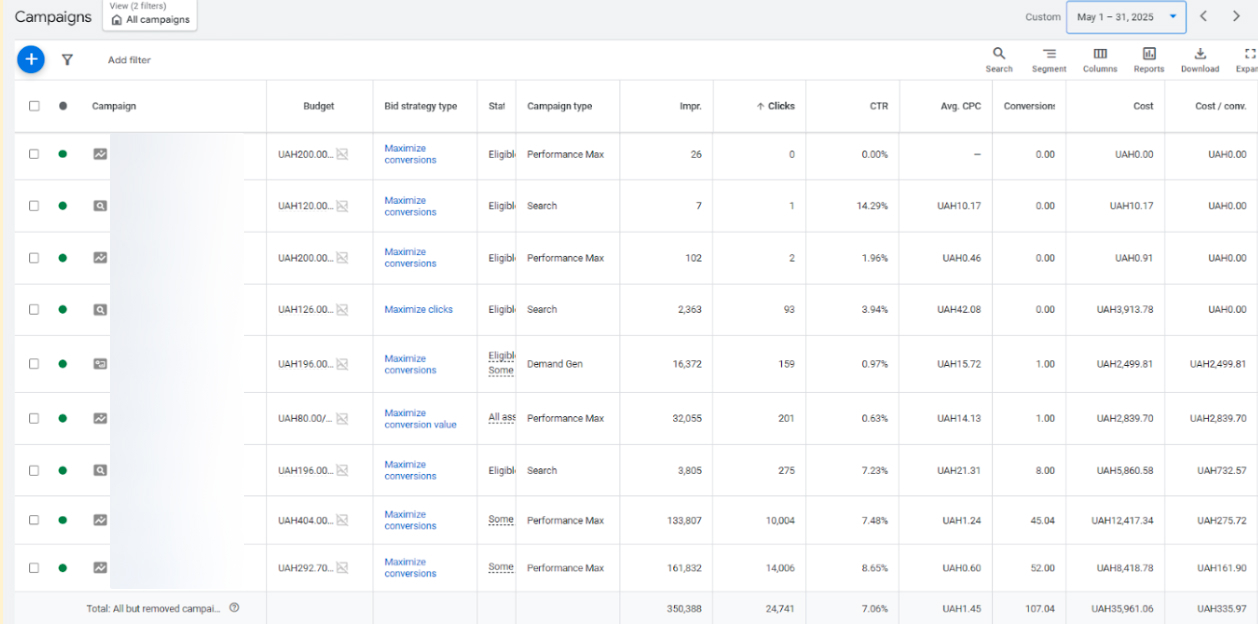Image resolution: width=1258 pixels, height=624 pixels.
Task: Check the Demand Gen campaign row checkbox
Action: (x=34, y=364)
